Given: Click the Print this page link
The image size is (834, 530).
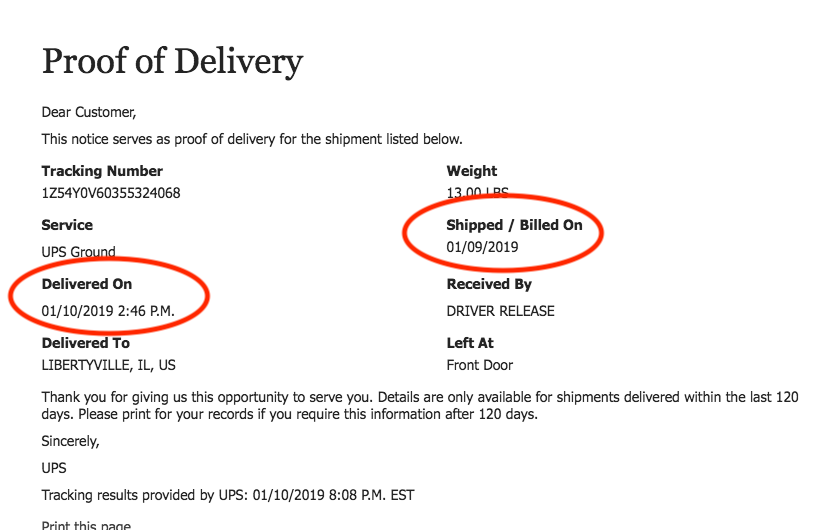Looking at the screenshot, I should (86, 525).
